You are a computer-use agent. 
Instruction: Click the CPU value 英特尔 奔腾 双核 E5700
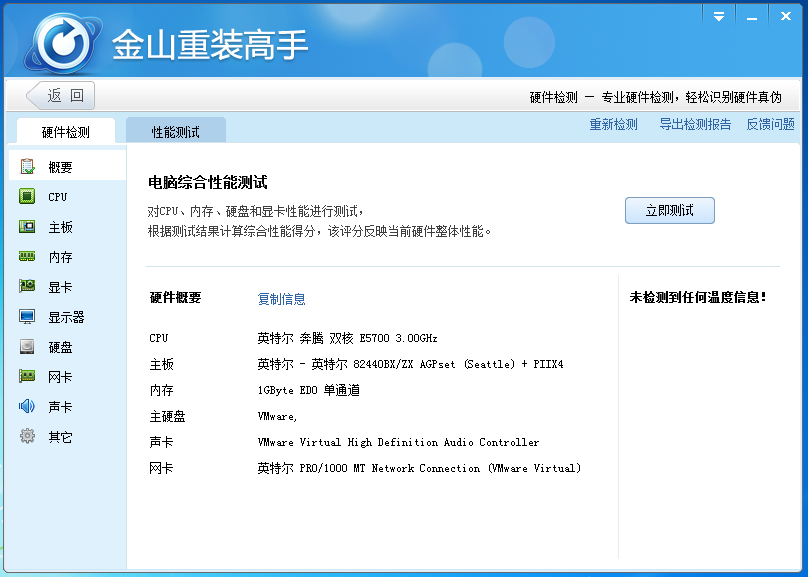(x=347, y=338)
